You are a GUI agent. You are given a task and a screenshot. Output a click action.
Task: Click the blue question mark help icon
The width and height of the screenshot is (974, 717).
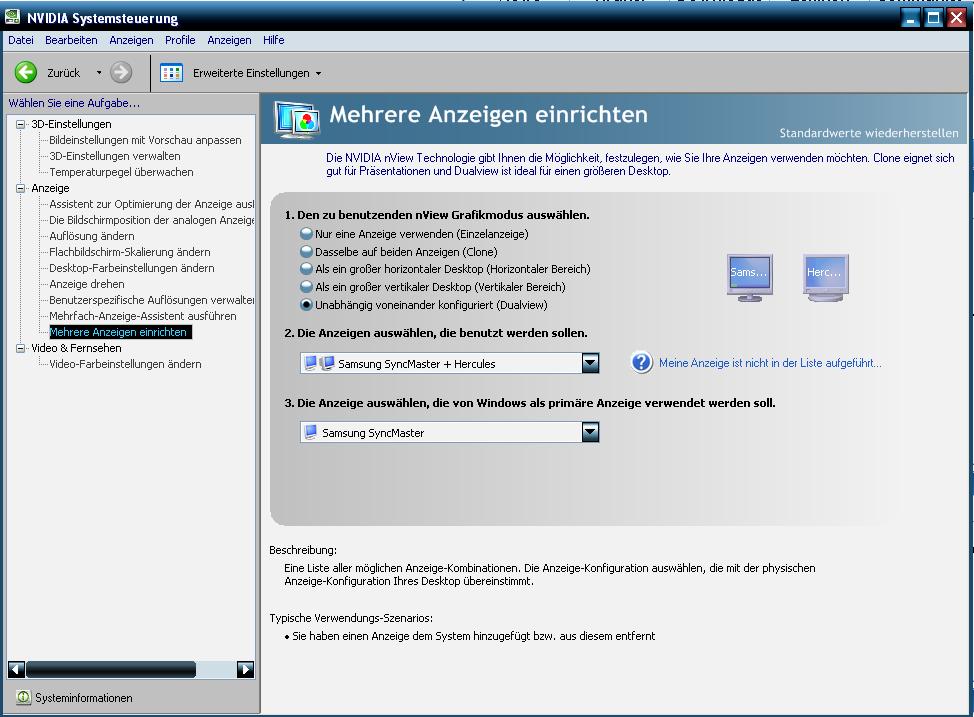[642, 362]
